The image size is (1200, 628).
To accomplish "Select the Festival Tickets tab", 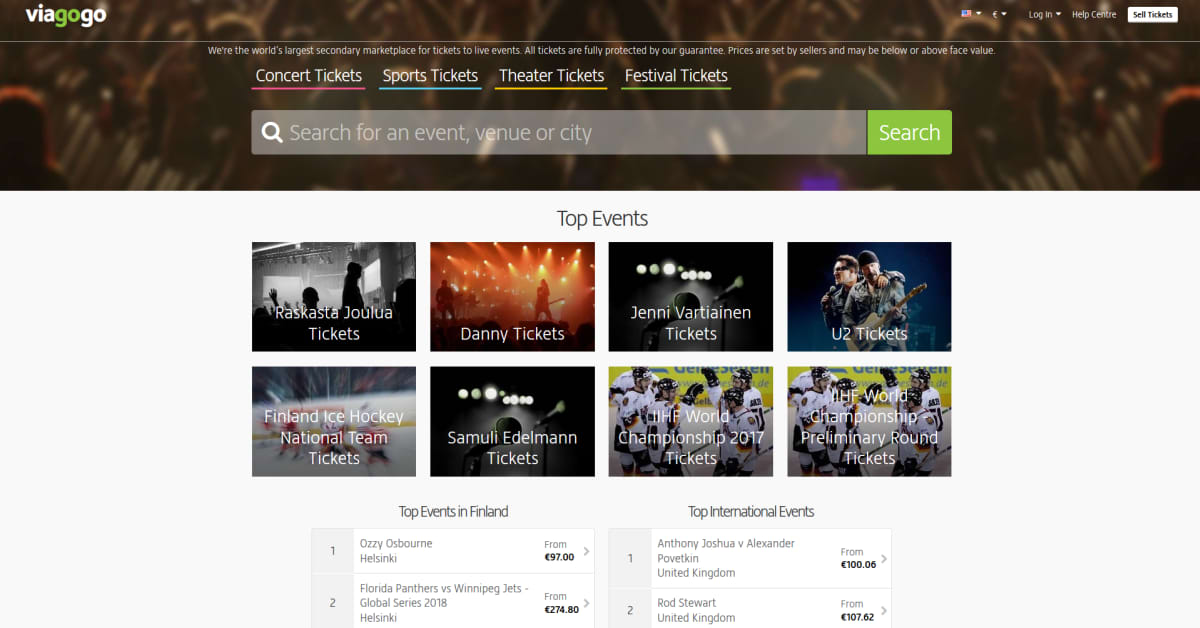I will 676,76.
